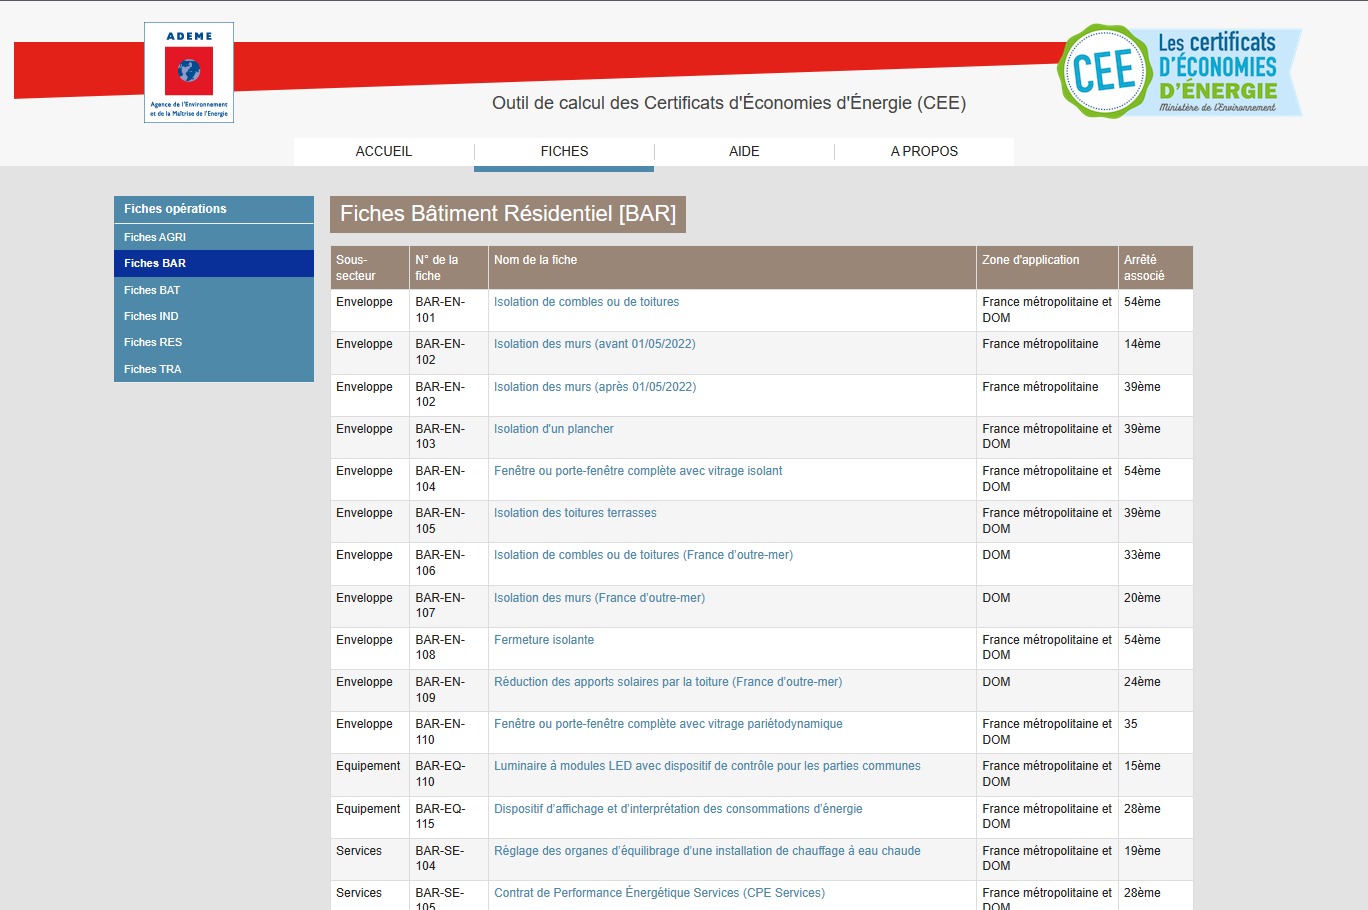This screenshot has height=910, width=1368.
Task: Click the '33ème' arrêté cell
Action: pyautogui.click(x=1155, y=563)
